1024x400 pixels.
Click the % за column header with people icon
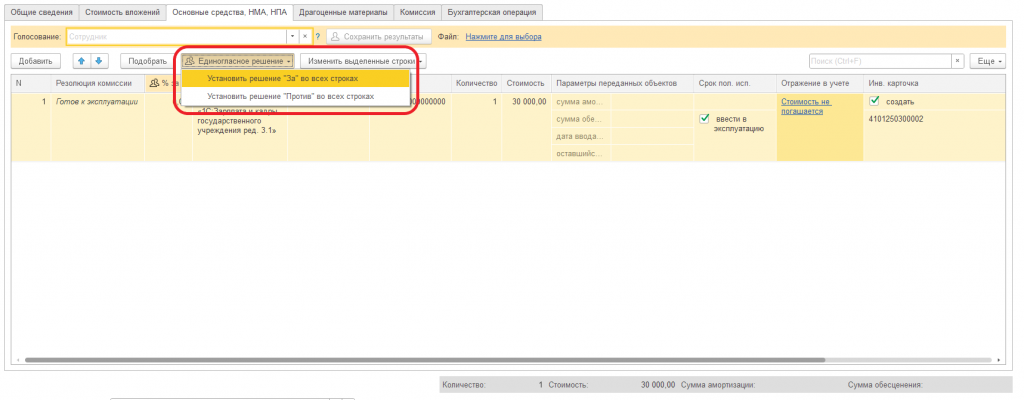tap(163, 83)
